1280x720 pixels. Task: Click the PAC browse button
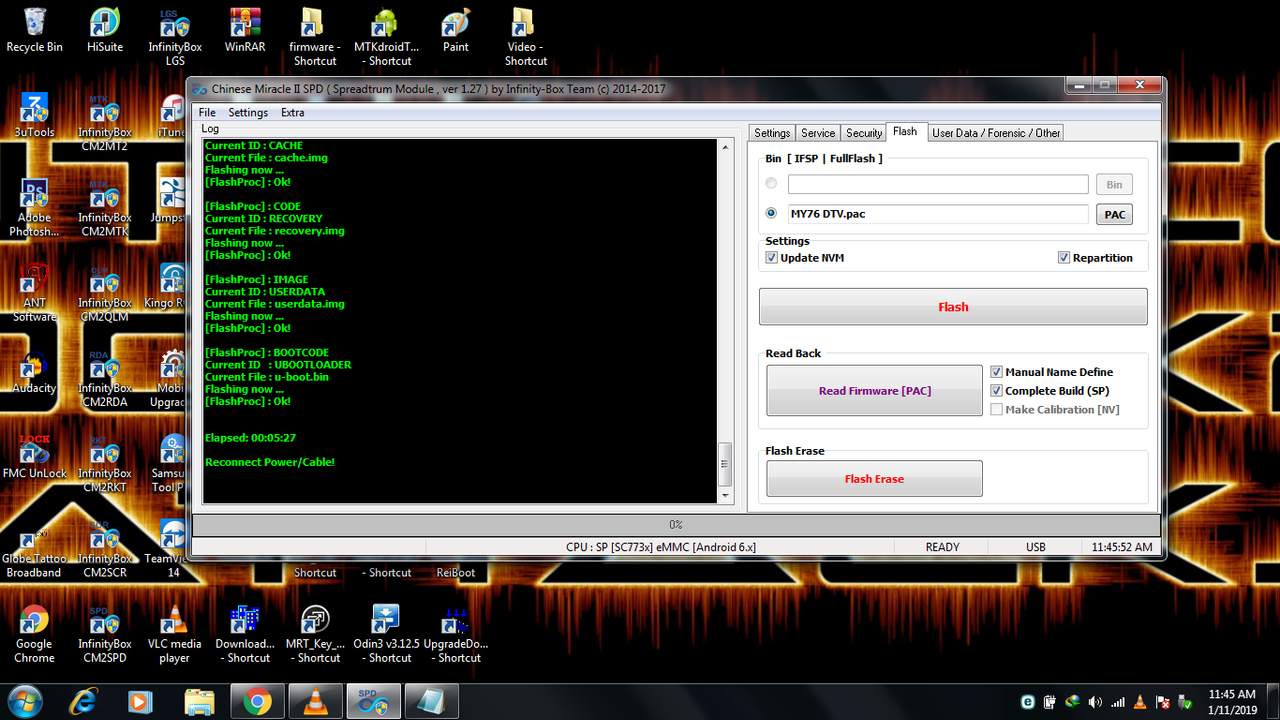[x=1114, y=214]
